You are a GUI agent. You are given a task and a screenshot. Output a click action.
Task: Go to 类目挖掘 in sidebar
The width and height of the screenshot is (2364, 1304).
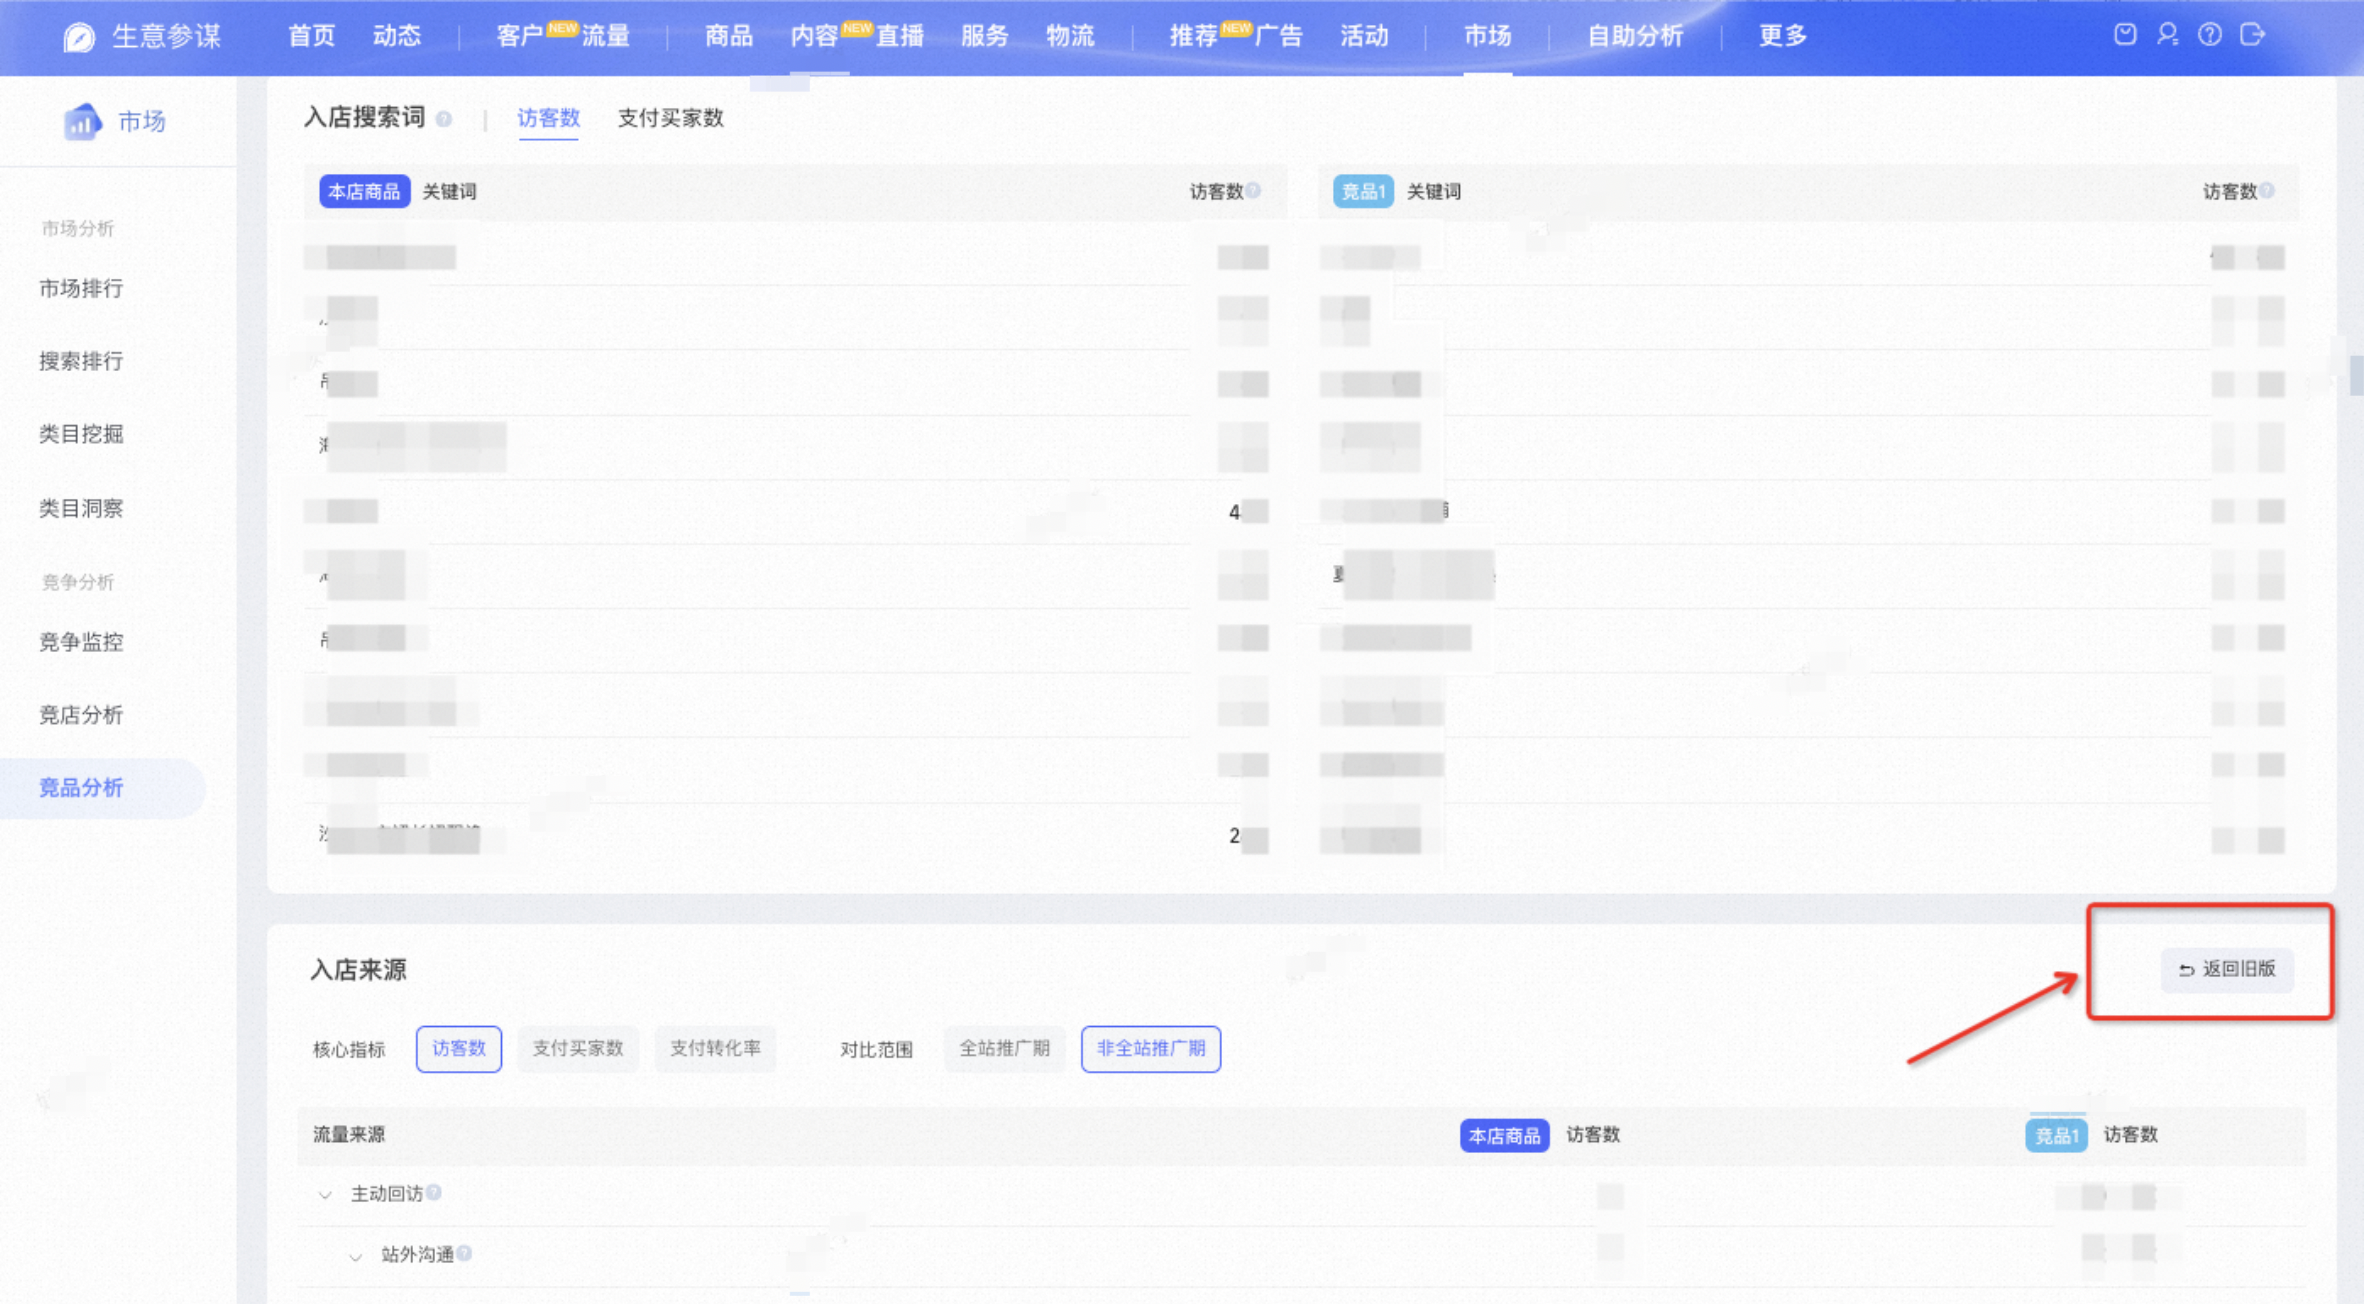point(81,434)
